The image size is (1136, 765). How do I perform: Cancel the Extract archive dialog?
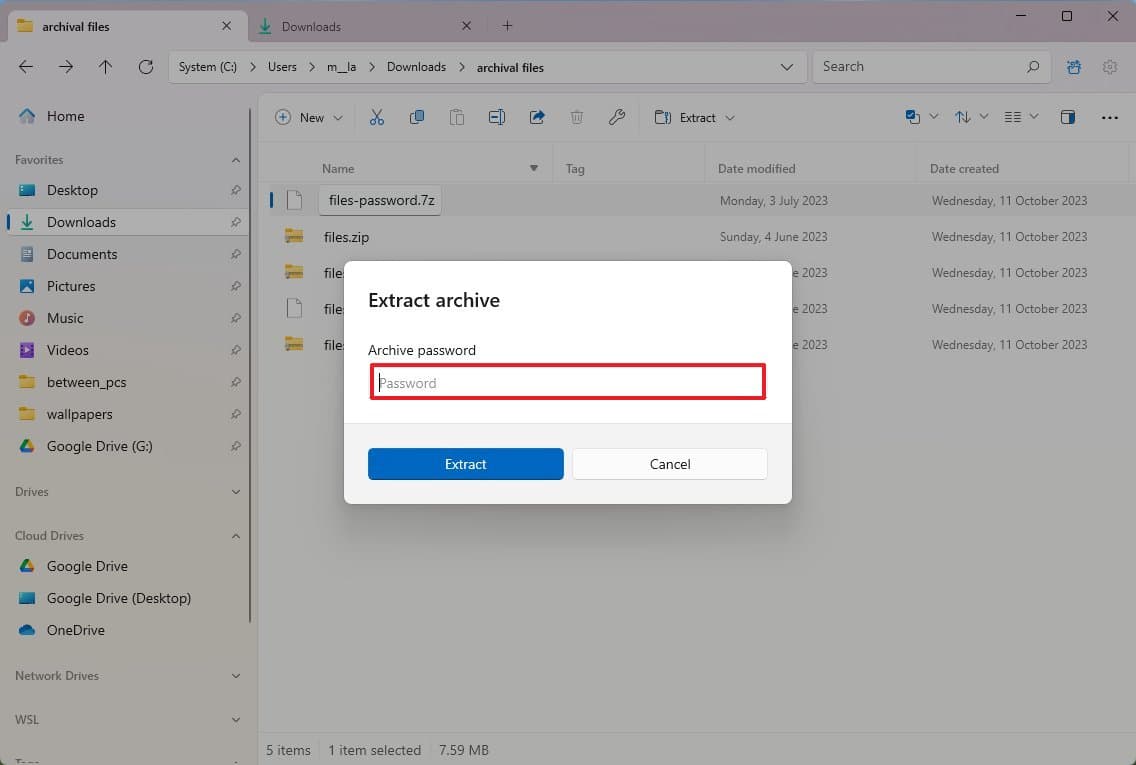(x=669, y=464)
